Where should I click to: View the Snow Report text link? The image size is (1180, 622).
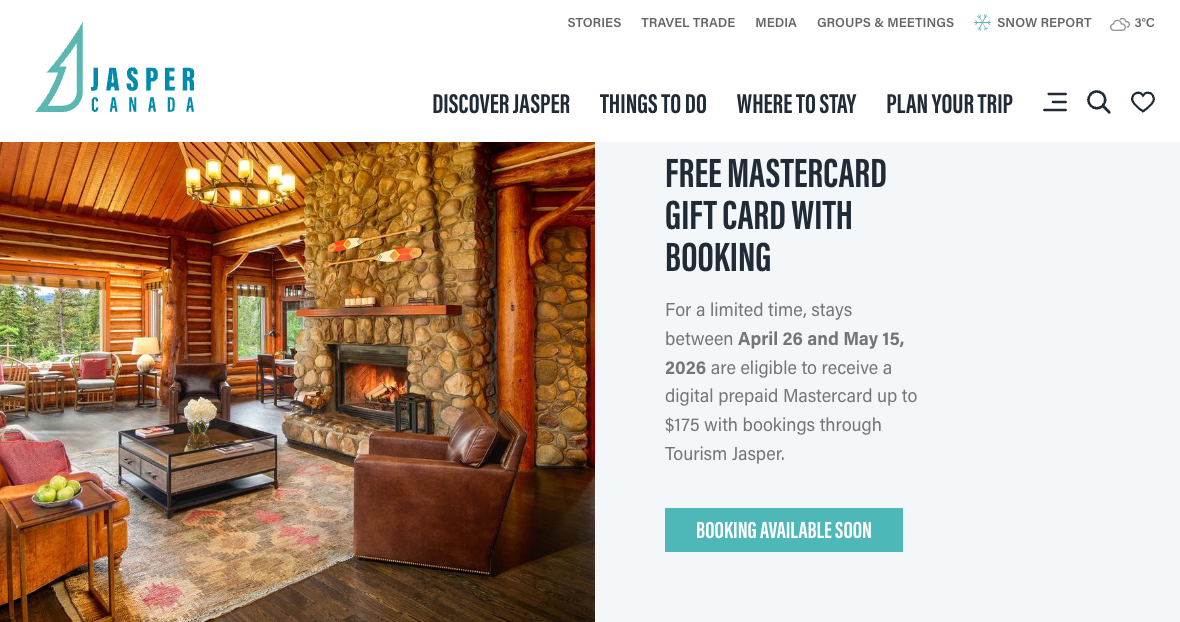1044,23
